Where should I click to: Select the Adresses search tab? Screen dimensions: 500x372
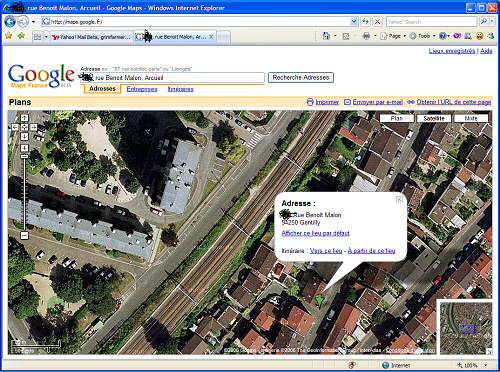tap(102, 89)
